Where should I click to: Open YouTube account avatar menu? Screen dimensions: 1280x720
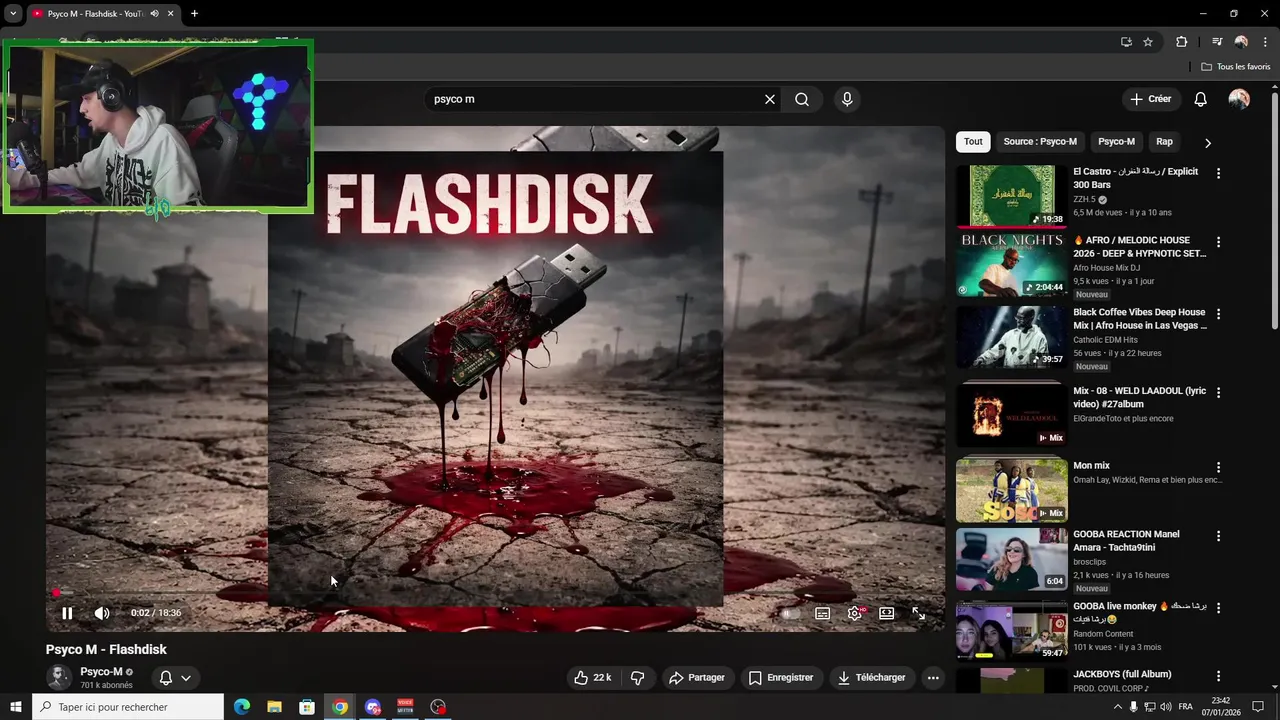click(1239, 99)
